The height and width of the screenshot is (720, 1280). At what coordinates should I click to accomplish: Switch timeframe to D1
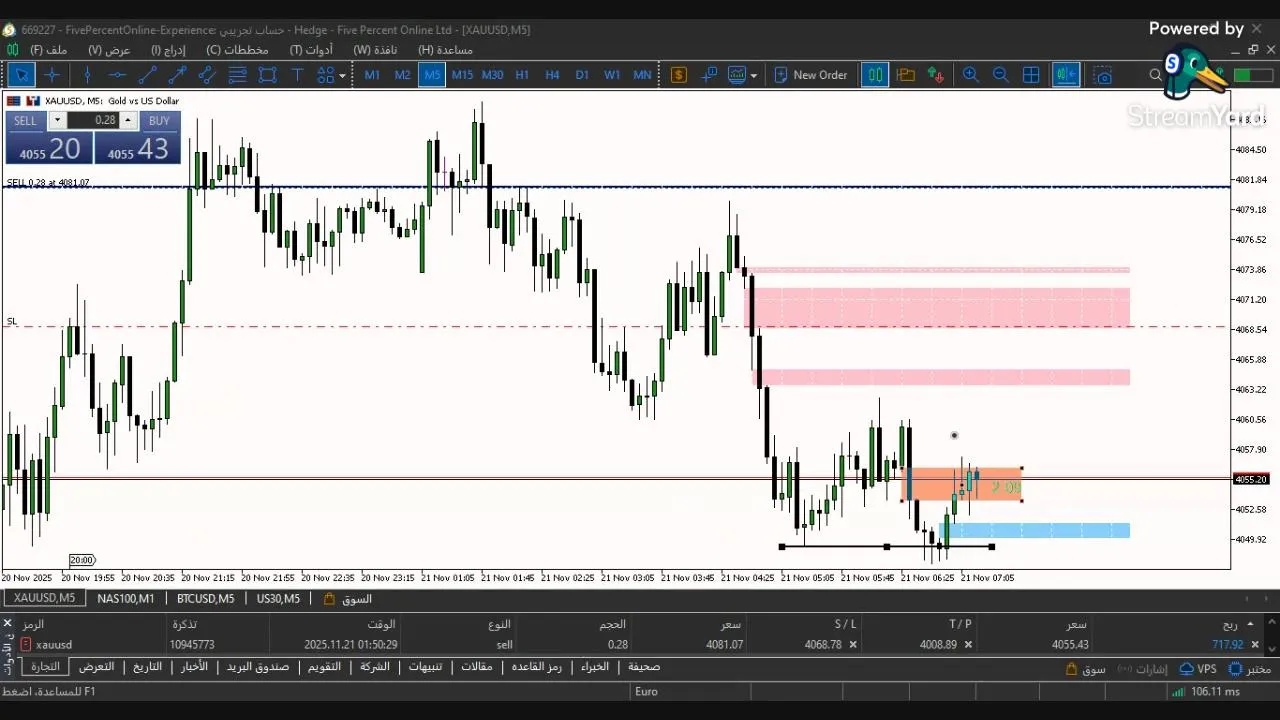(x=582, y=75)
